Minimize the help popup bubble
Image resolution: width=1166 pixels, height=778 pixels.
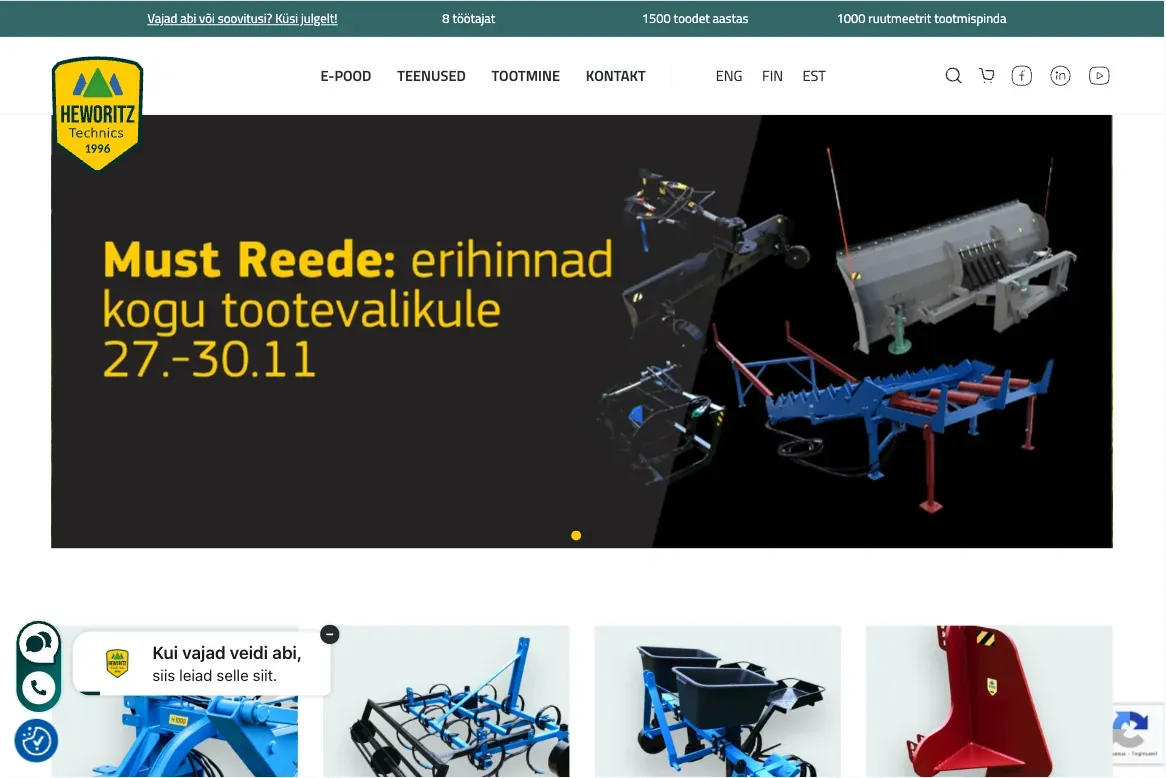coord(330,634)
